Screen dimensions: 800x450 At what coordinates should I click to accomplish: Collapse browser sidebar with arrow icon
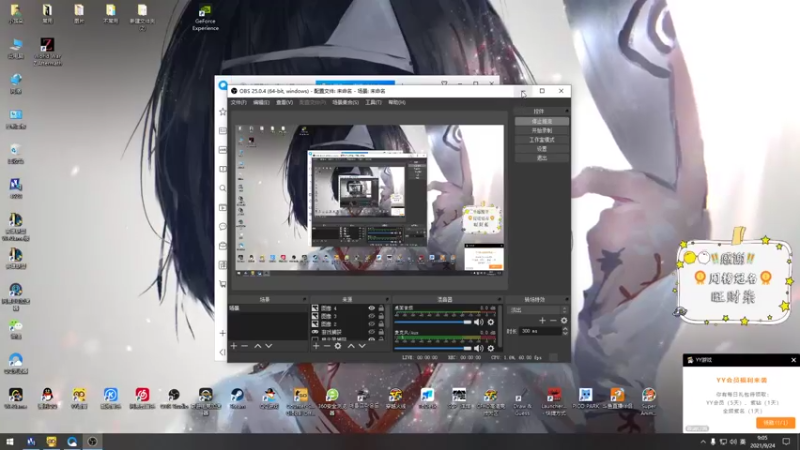click(222, 352)
